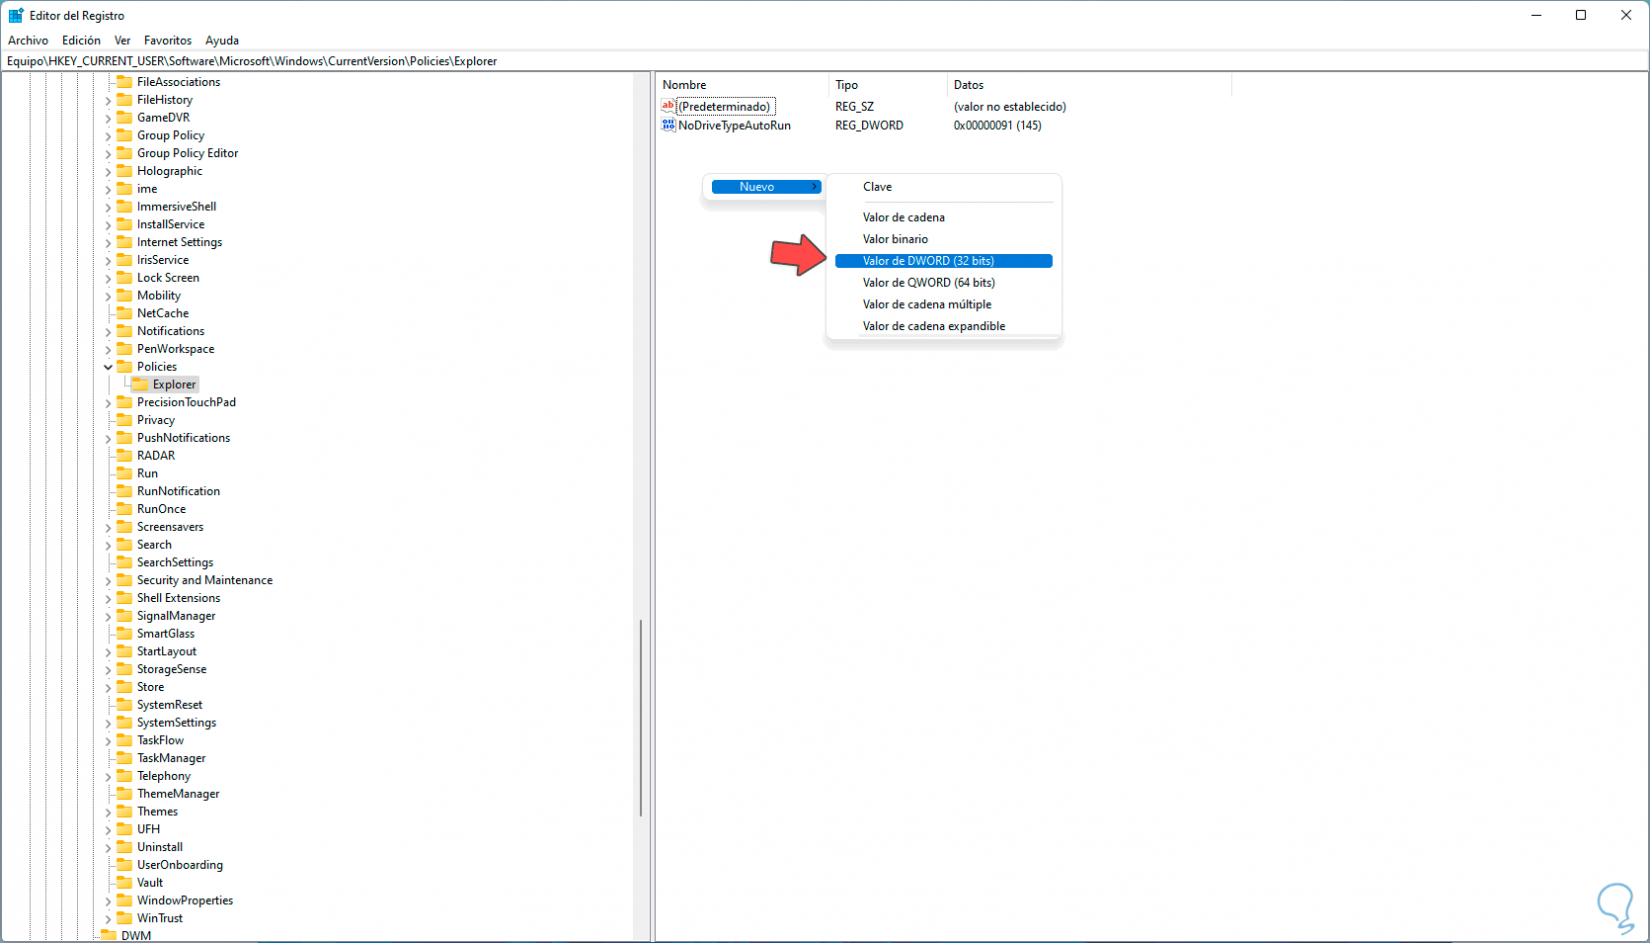Select the SearchSettings key label
The image size is (1650, 943).
point(175,562)
